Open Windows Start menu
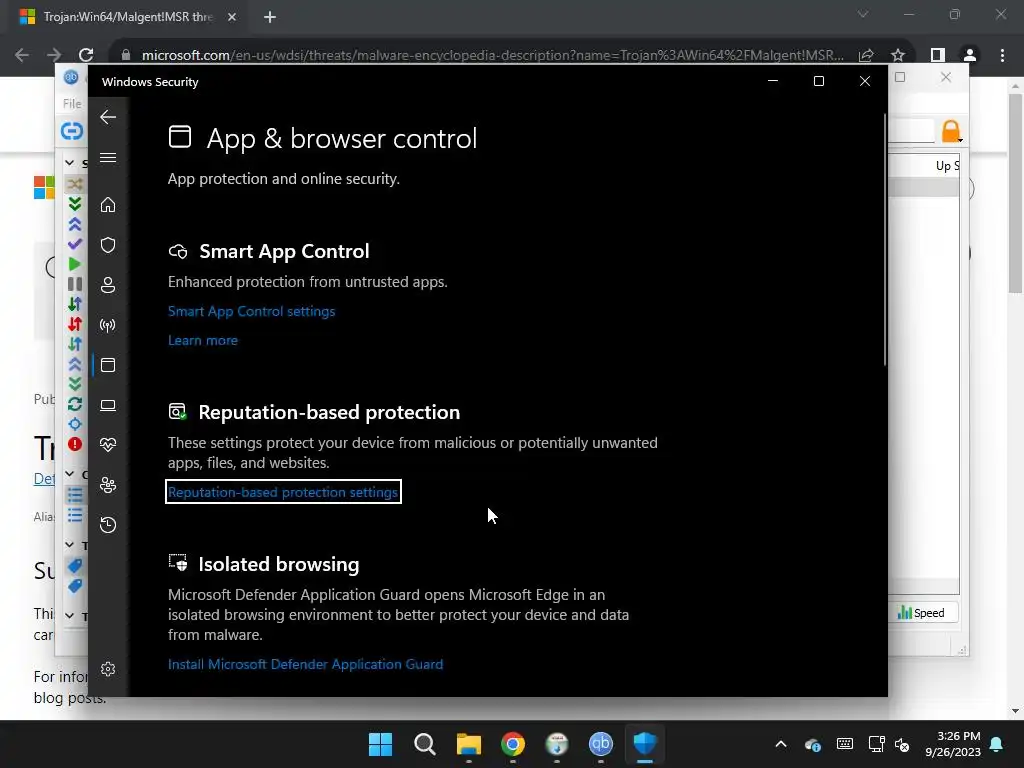Image resolution: width=1024 pixels, height=768 pixels. click(380, 744)
